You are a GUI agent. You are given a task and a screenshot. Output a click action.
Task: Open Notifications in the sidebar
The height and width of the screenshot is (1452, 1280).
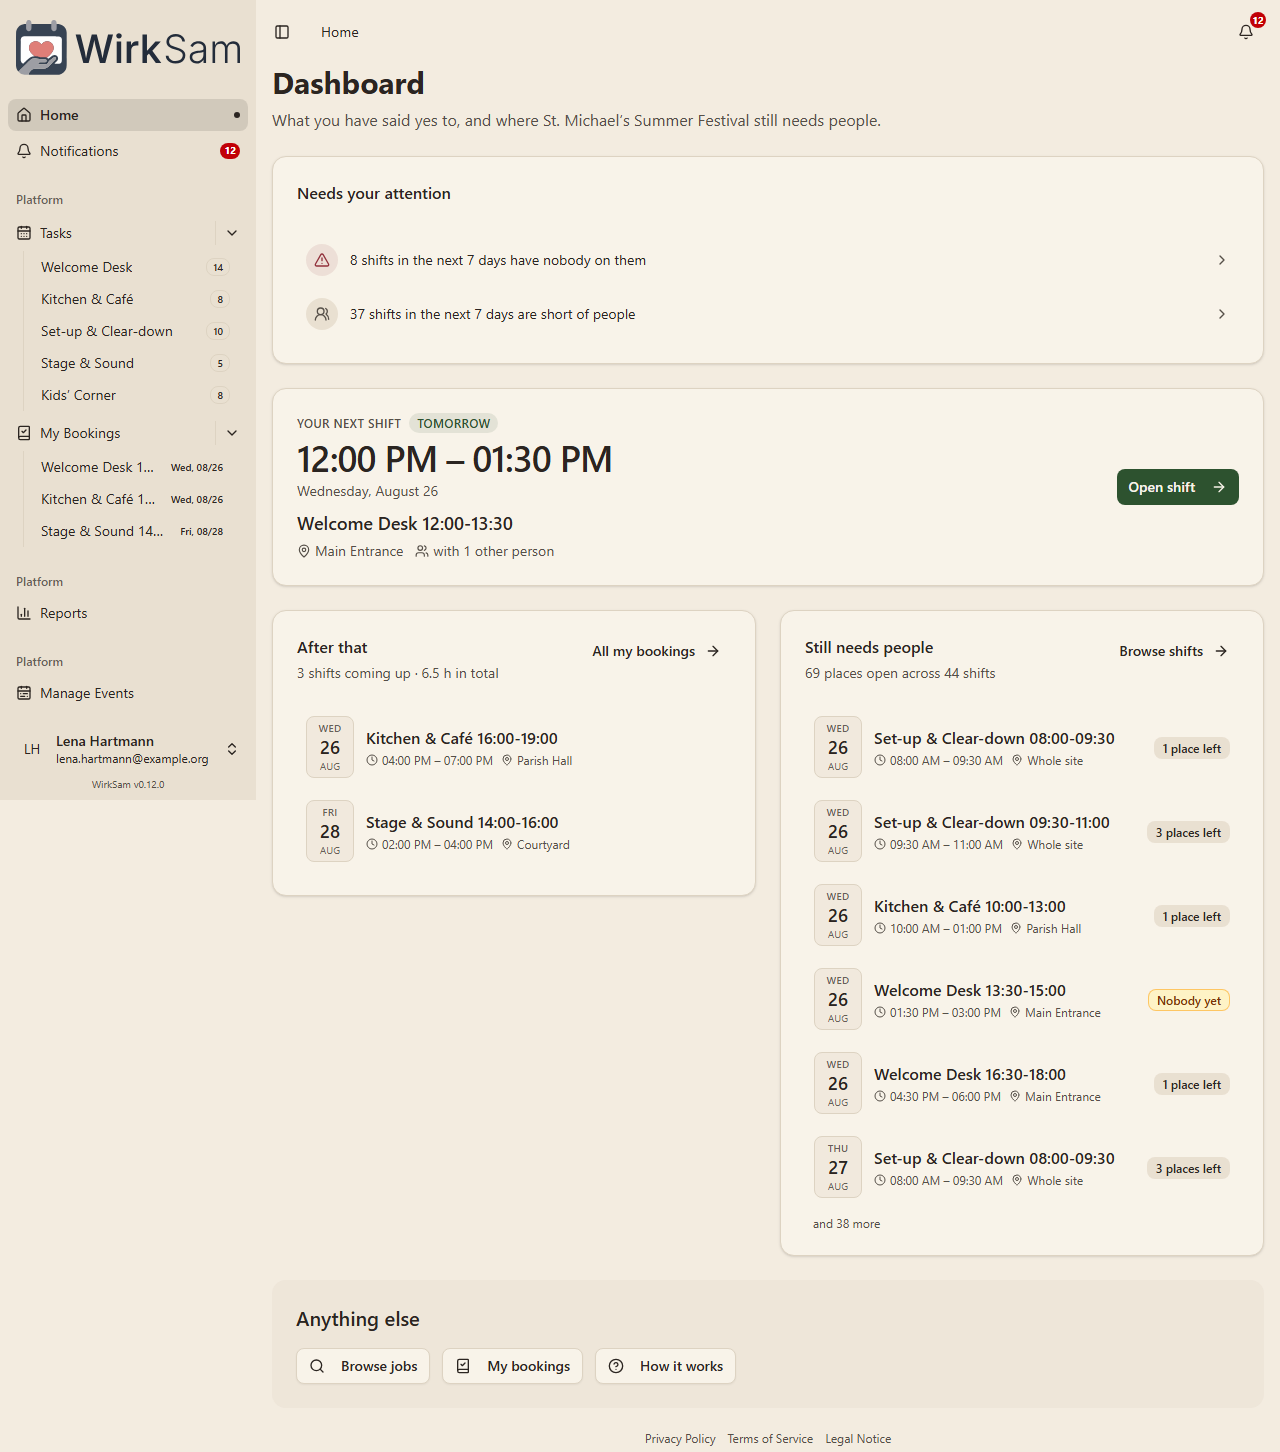(x=128, y=151)
